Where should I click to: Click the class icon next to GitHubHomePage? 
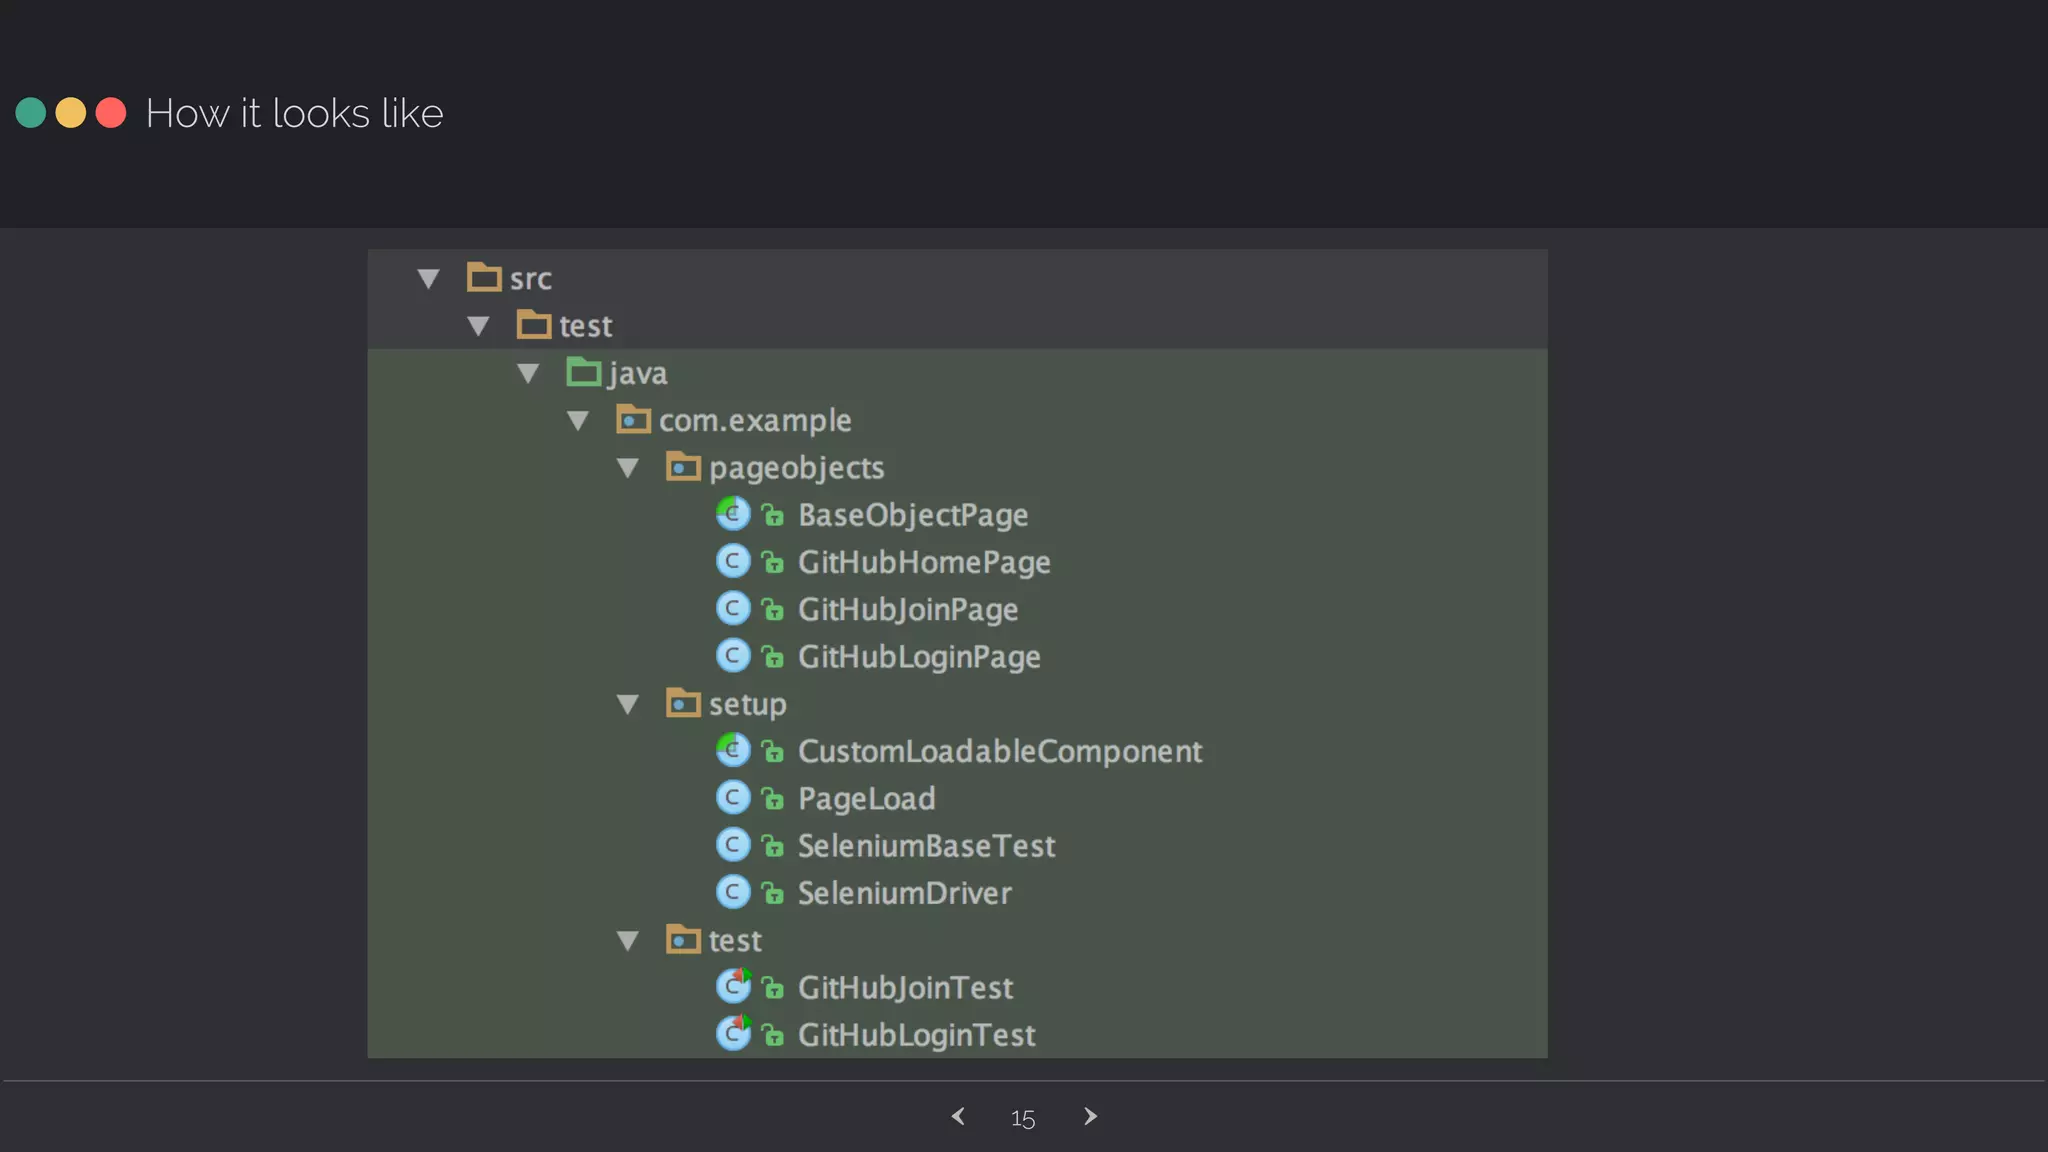point(733,561)
